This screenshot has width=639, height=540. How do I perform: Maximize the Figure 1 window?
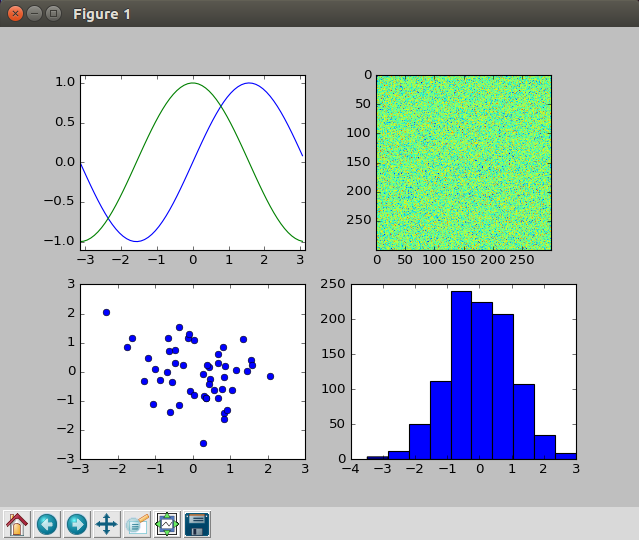53,14
